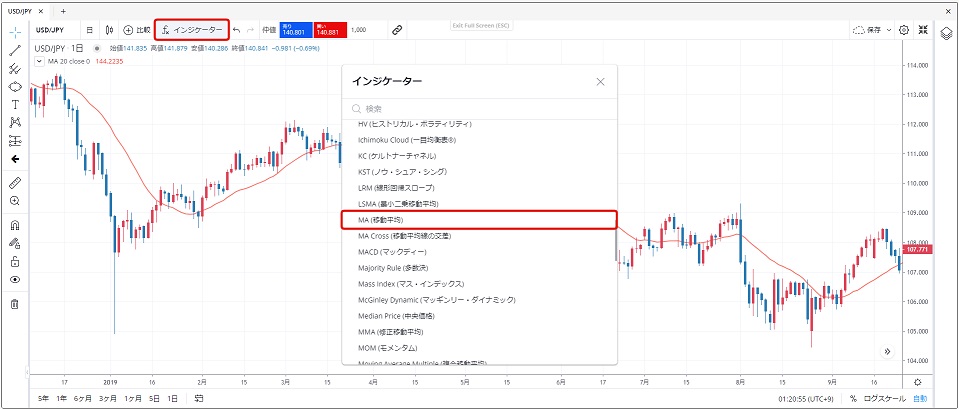Select the crosshair cursor tool

pyautogui.click(x=15, y=31)
